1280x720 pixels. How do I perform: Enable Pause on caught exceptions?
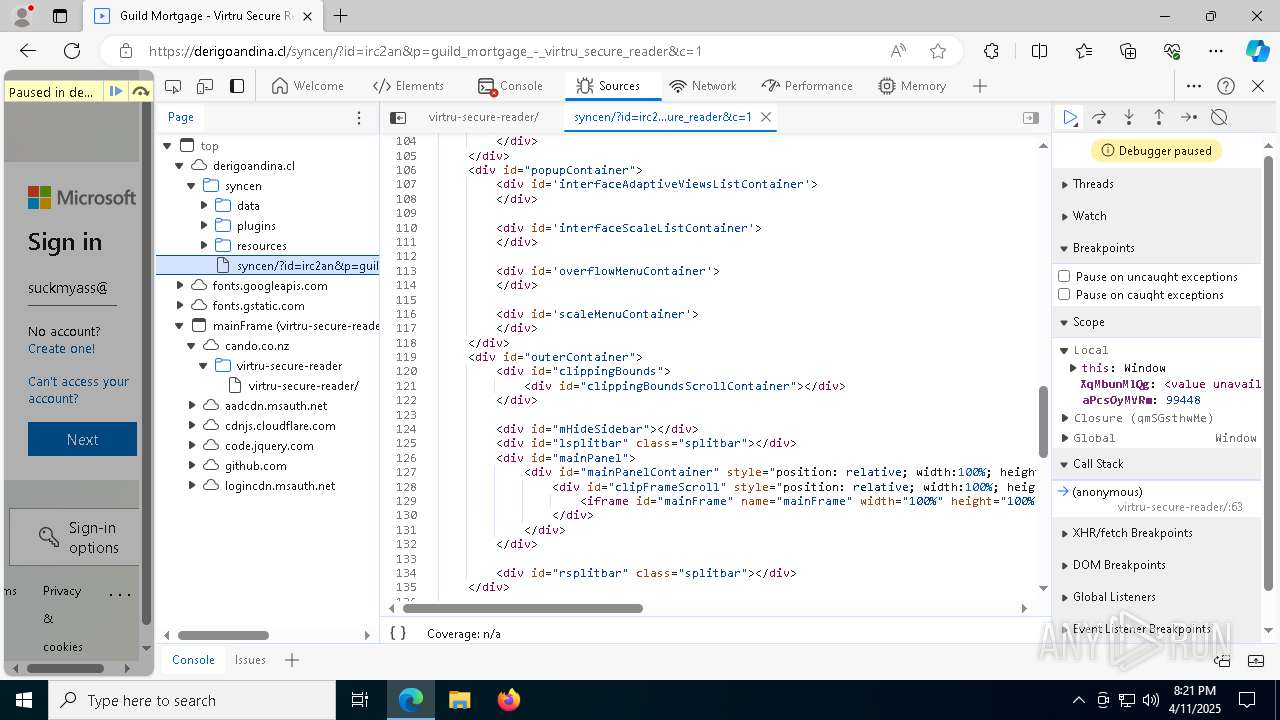pos(1064,294)
